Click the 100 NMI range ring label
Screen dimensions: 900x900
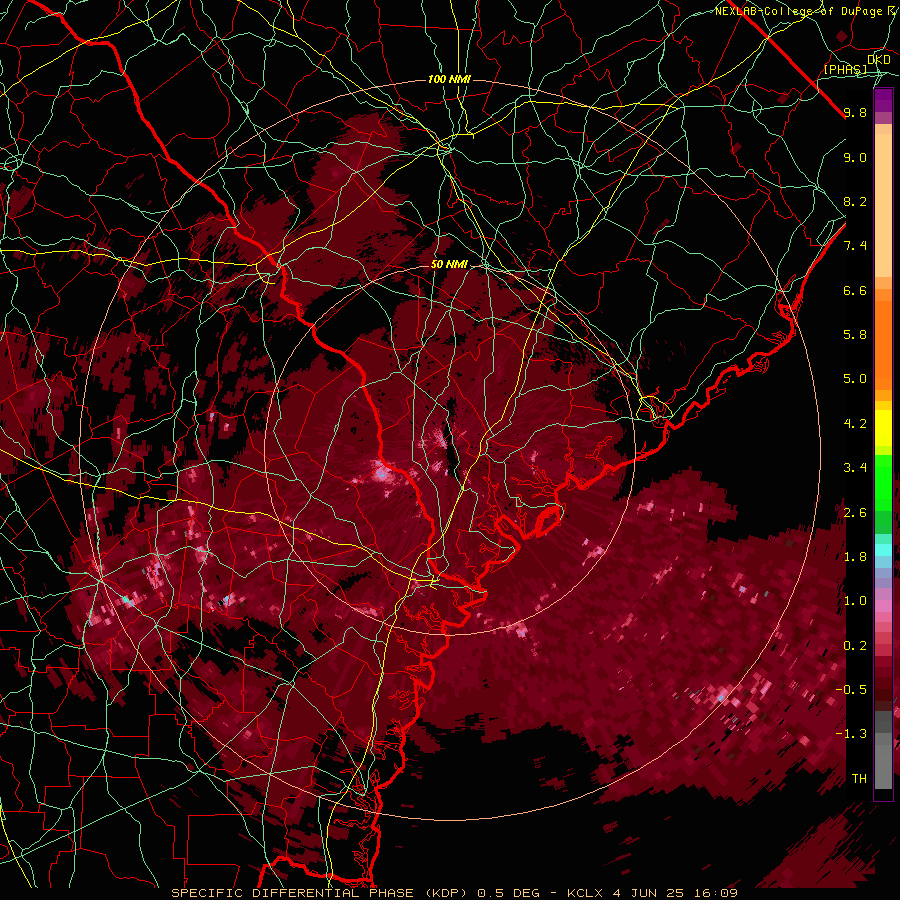click(449, 79)
